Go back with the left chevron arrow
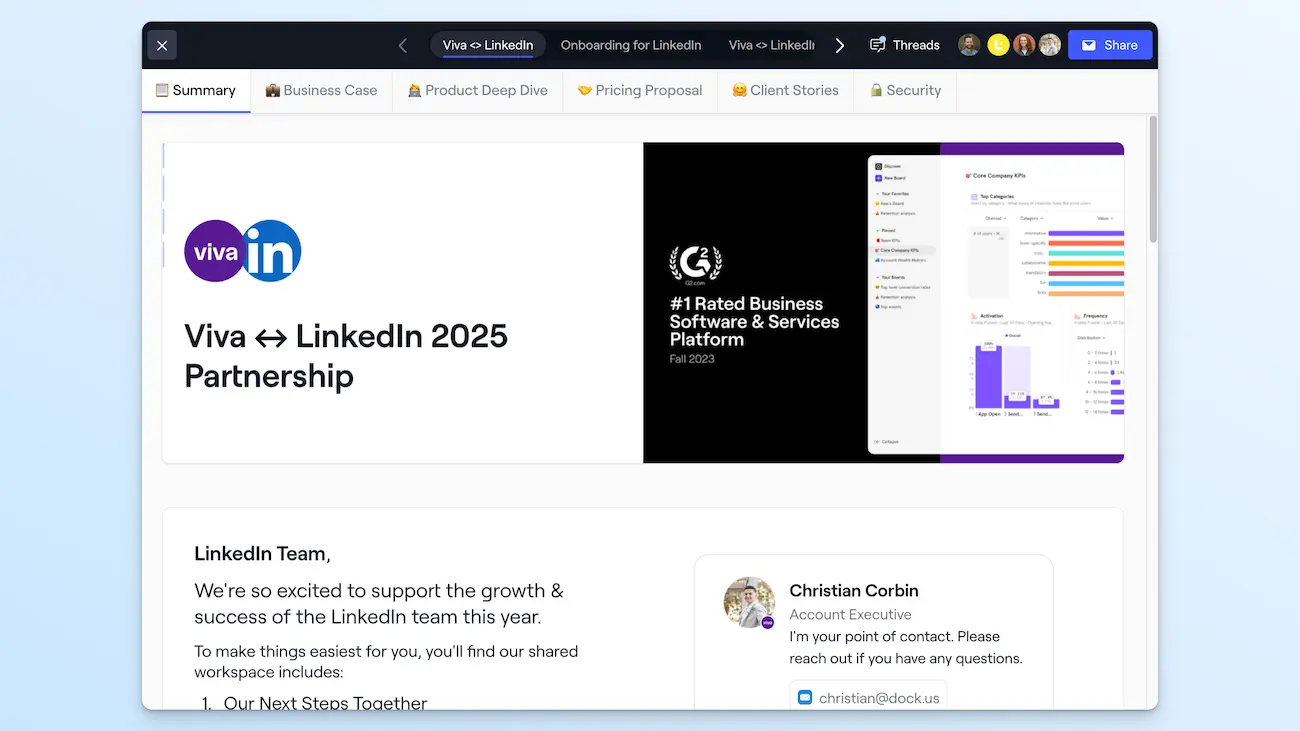This screenshot has height=731, width=1300. pyautogui.click(x=402, y=45)
